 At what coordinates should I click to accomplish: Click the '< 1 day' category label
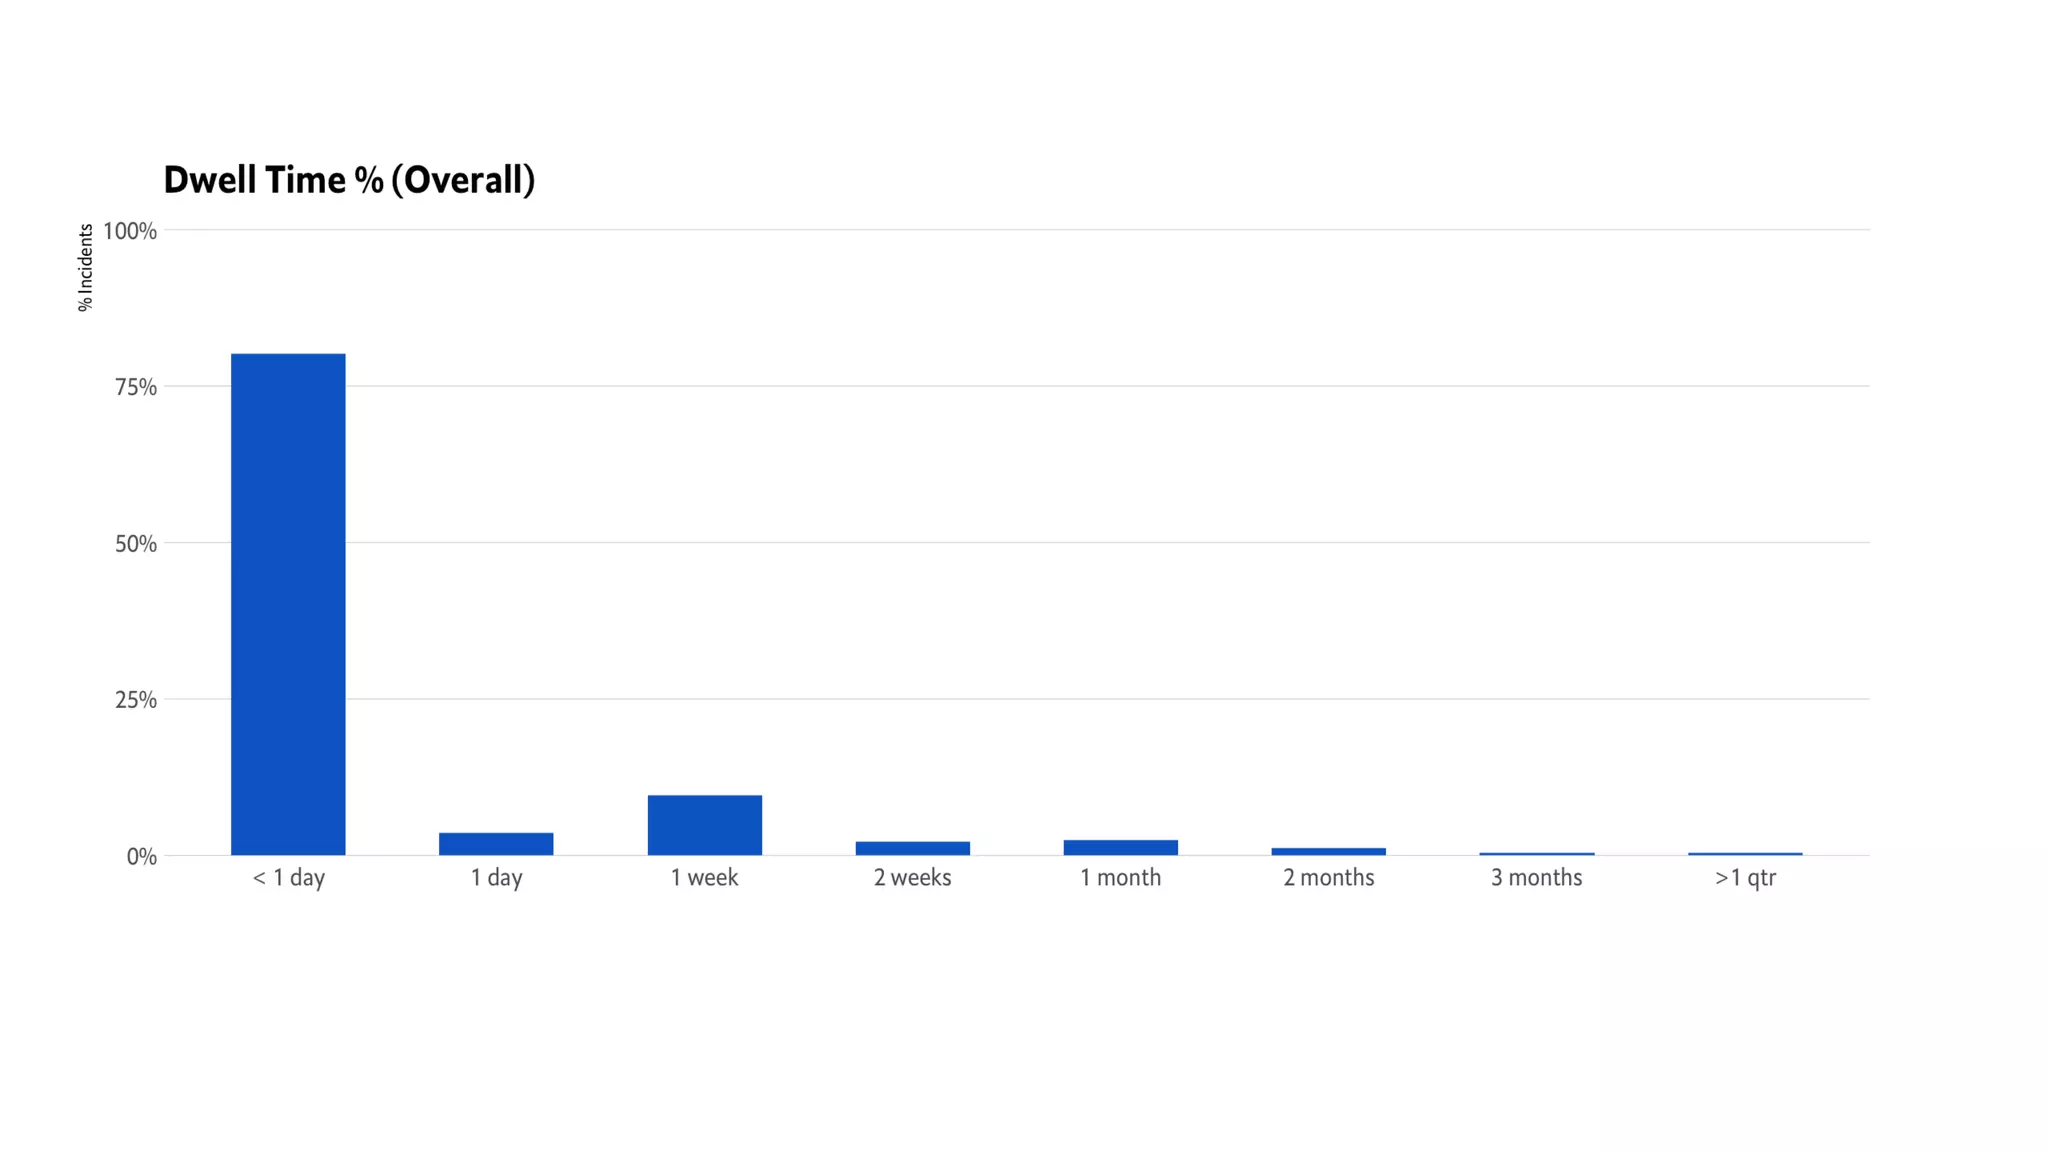coord(289,878)
